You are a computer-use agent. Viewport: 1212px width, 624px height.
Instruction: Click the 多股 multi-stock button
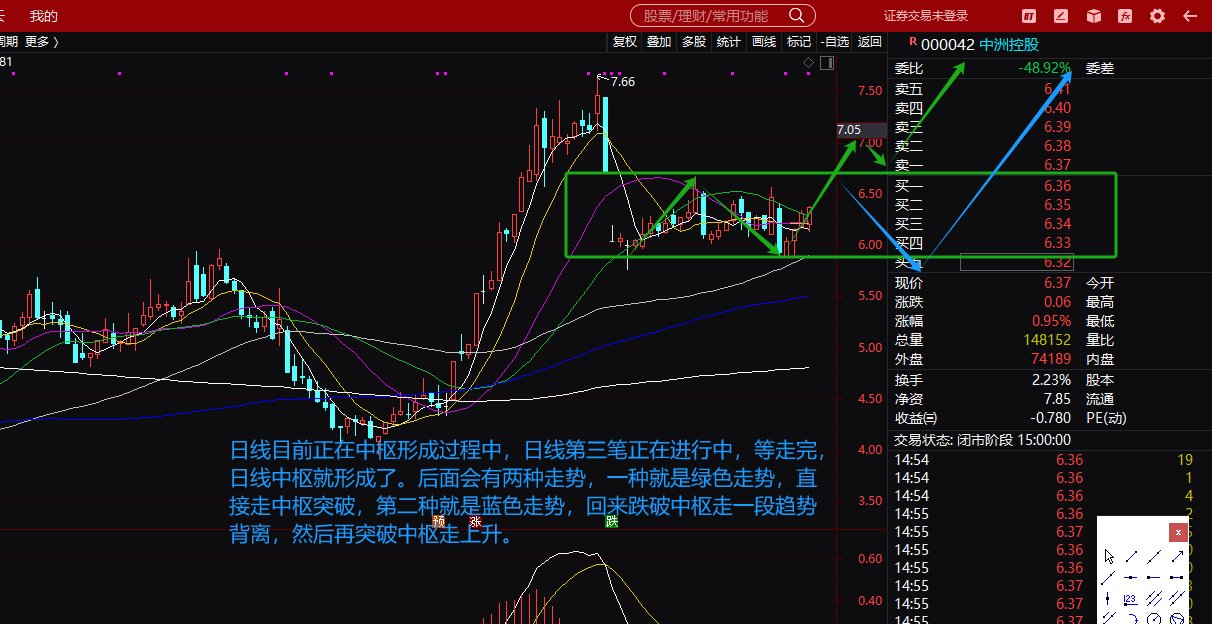coord(694,41)
